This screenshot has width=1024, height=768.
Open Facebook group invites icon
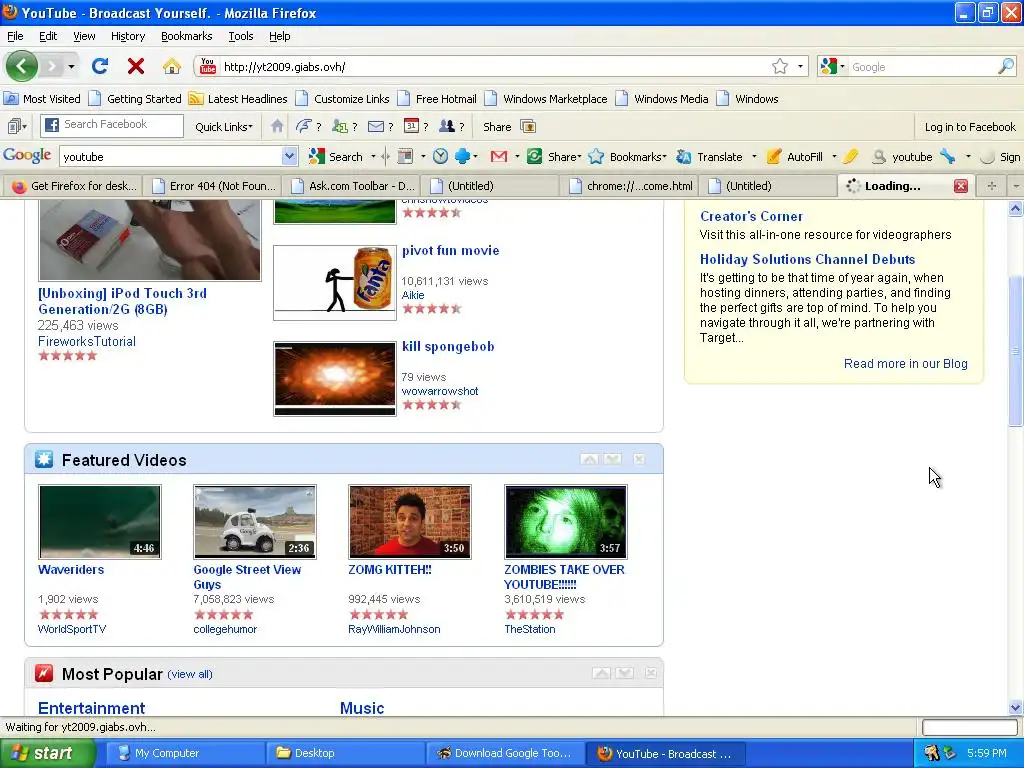[447, 126]
